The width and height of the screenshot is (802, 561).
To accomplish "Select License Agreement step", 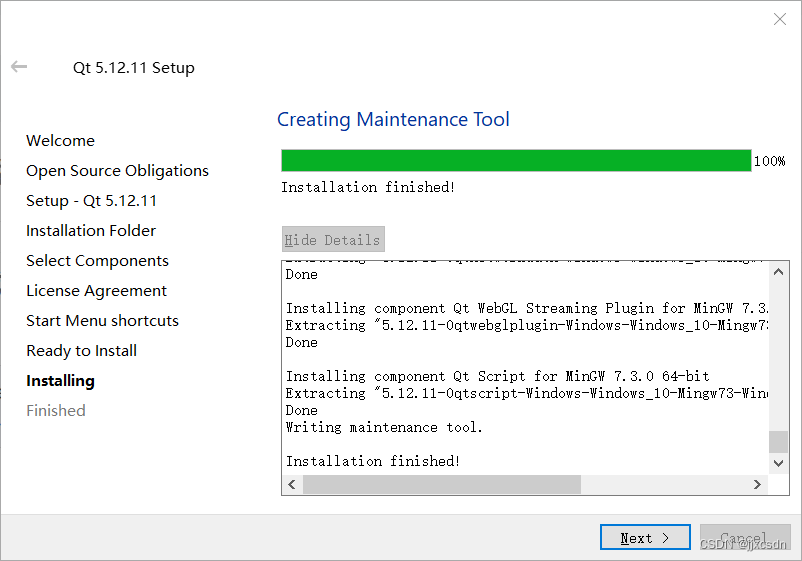I will pos(96,291).
